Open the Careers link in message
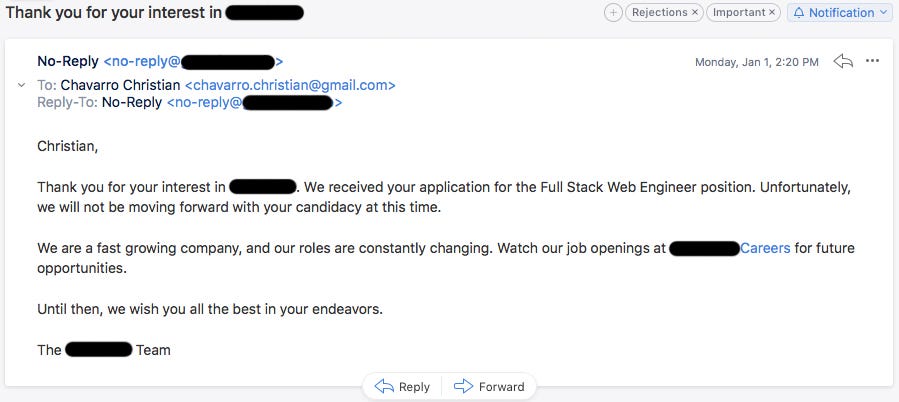 pos(765,248)
